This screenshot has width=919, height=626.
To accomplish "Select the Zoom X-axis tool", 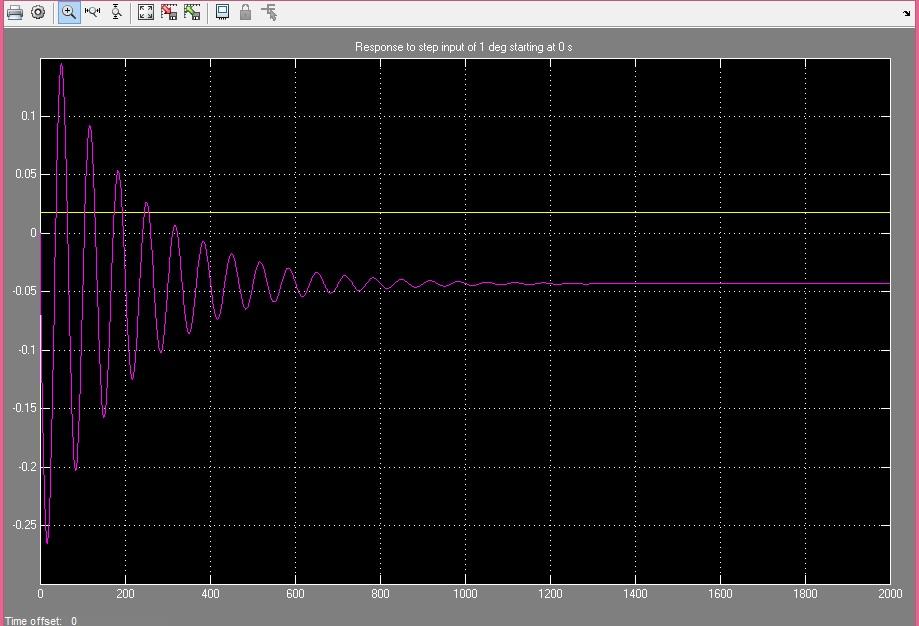I will pyautogui.click(x=93, y=13).
